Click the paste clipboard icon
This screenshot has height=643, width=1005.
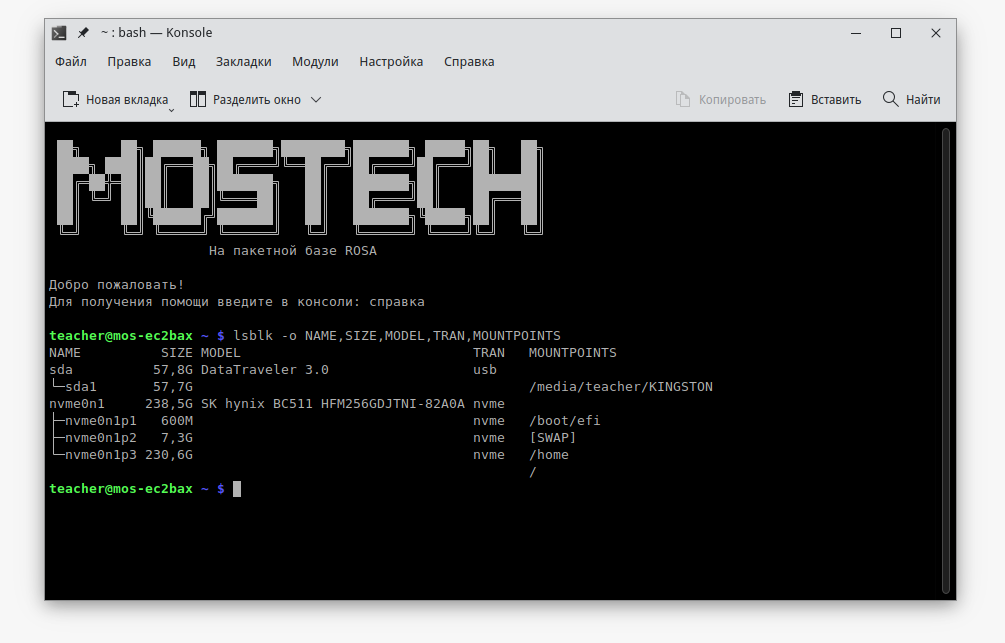click(x=795, y=99)
